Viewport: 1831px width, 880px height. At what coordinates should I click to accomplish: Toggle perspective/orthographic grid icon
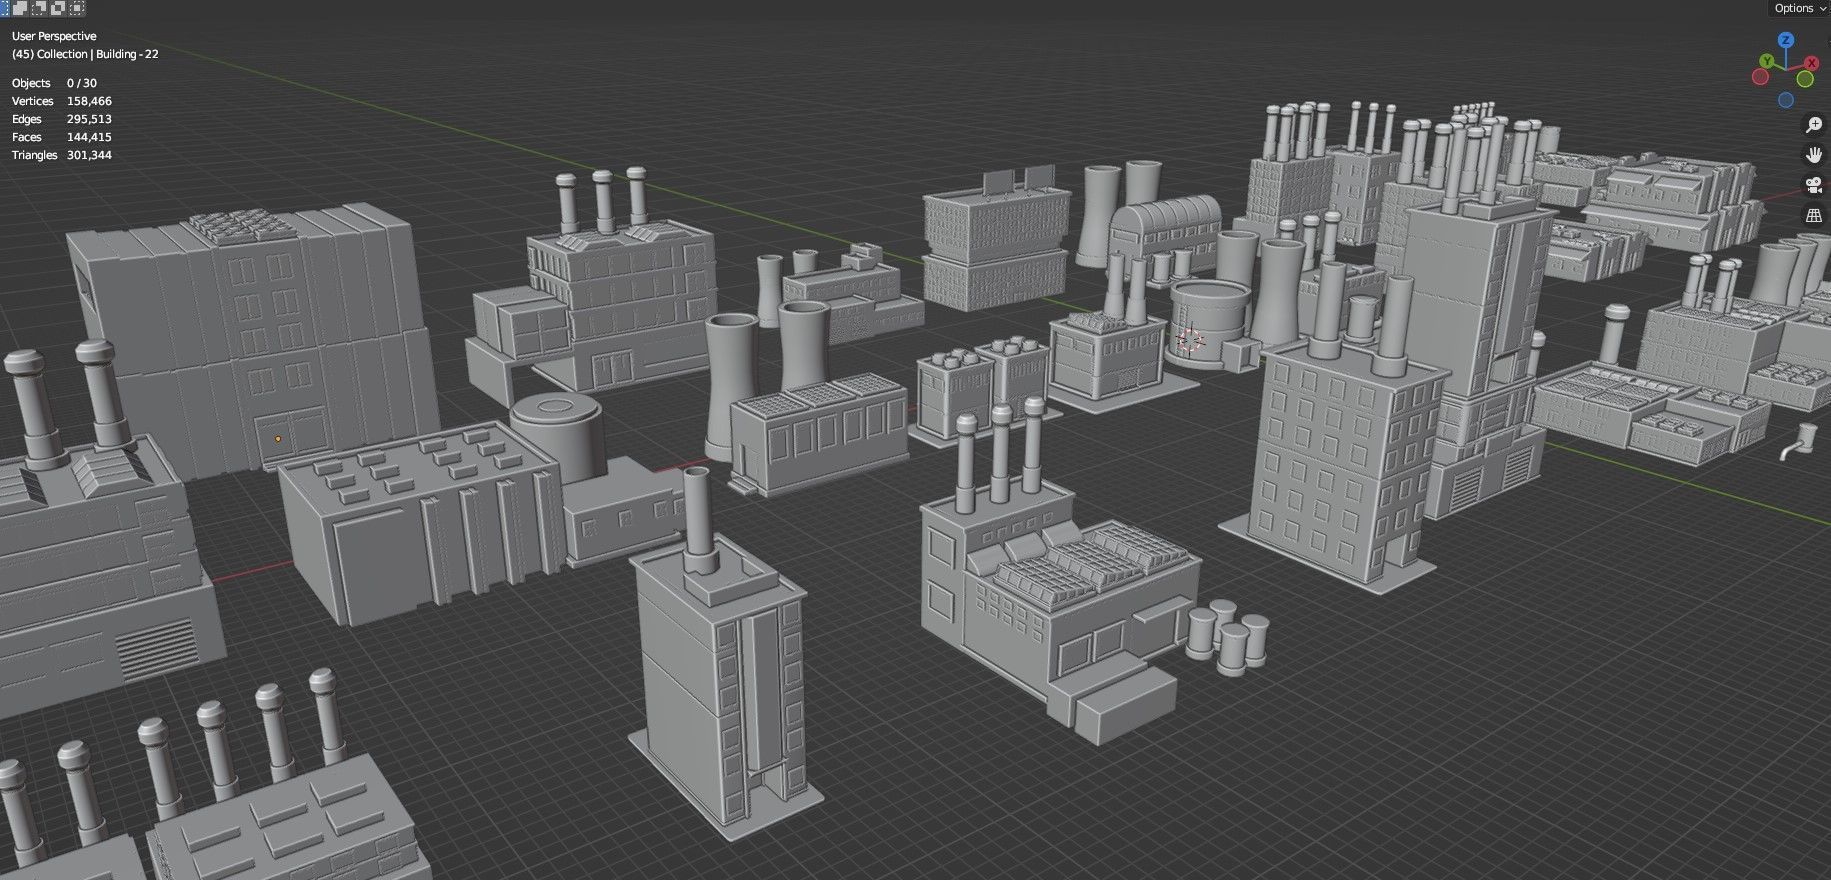[x=1813, y=215]
